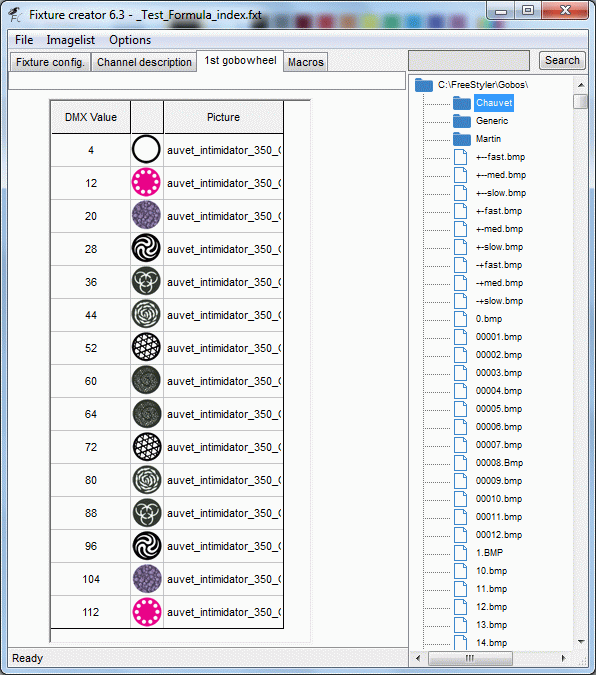Open the Martin folder
The image size is (596, 675).
click(488, 139)
